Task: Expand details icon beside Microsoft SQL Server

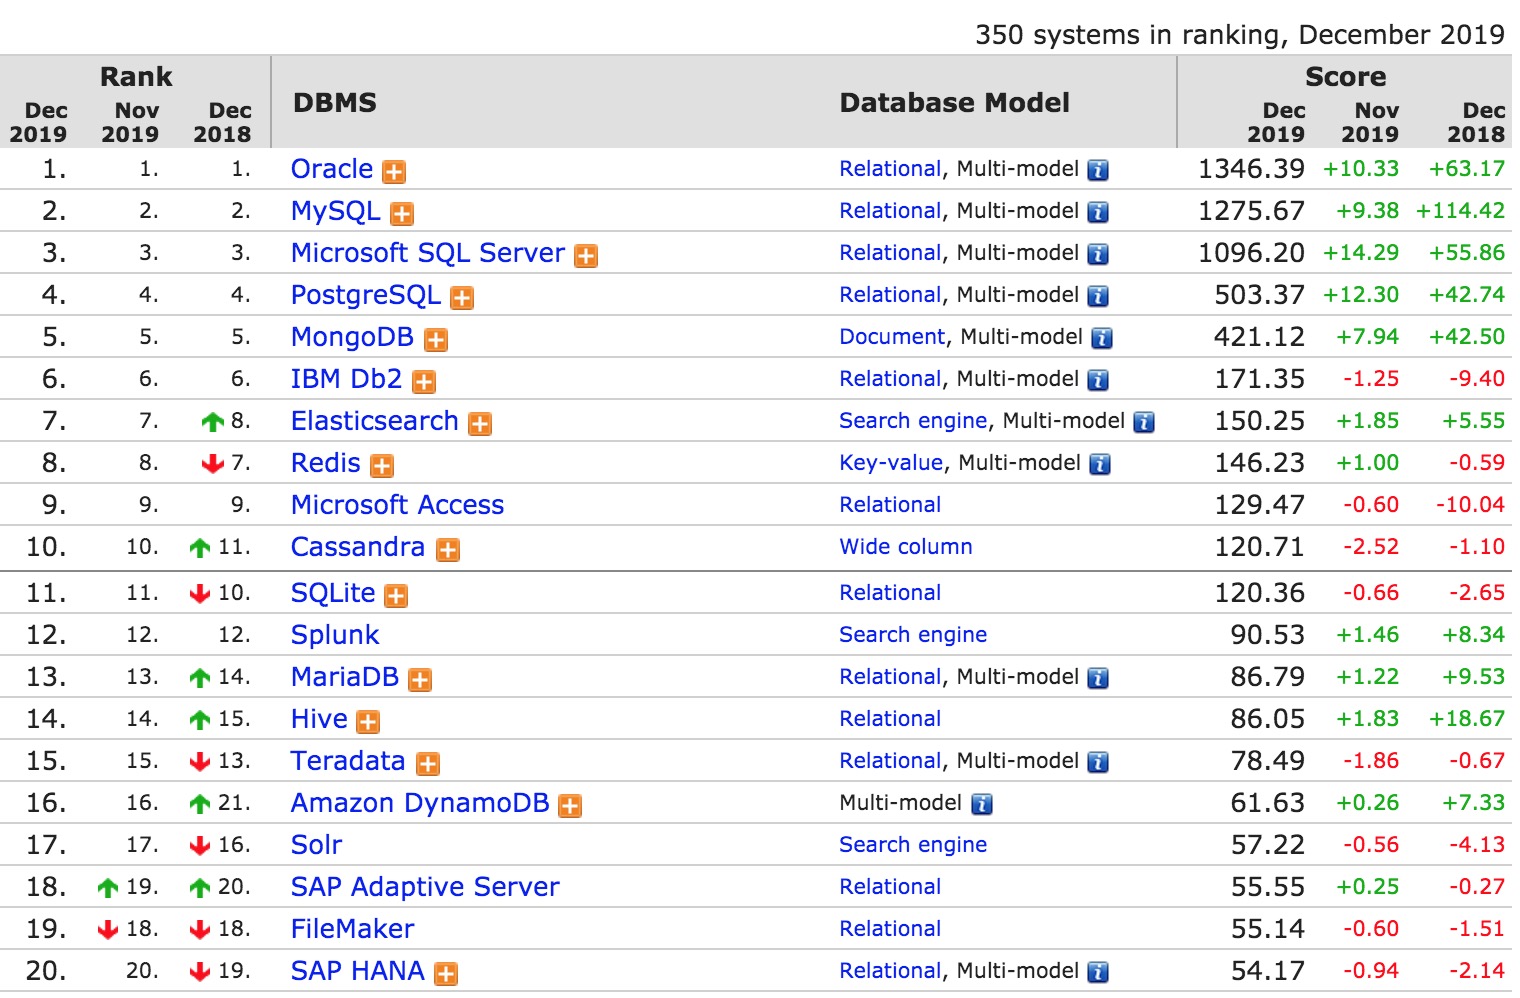Action: [x=586, y=256]
